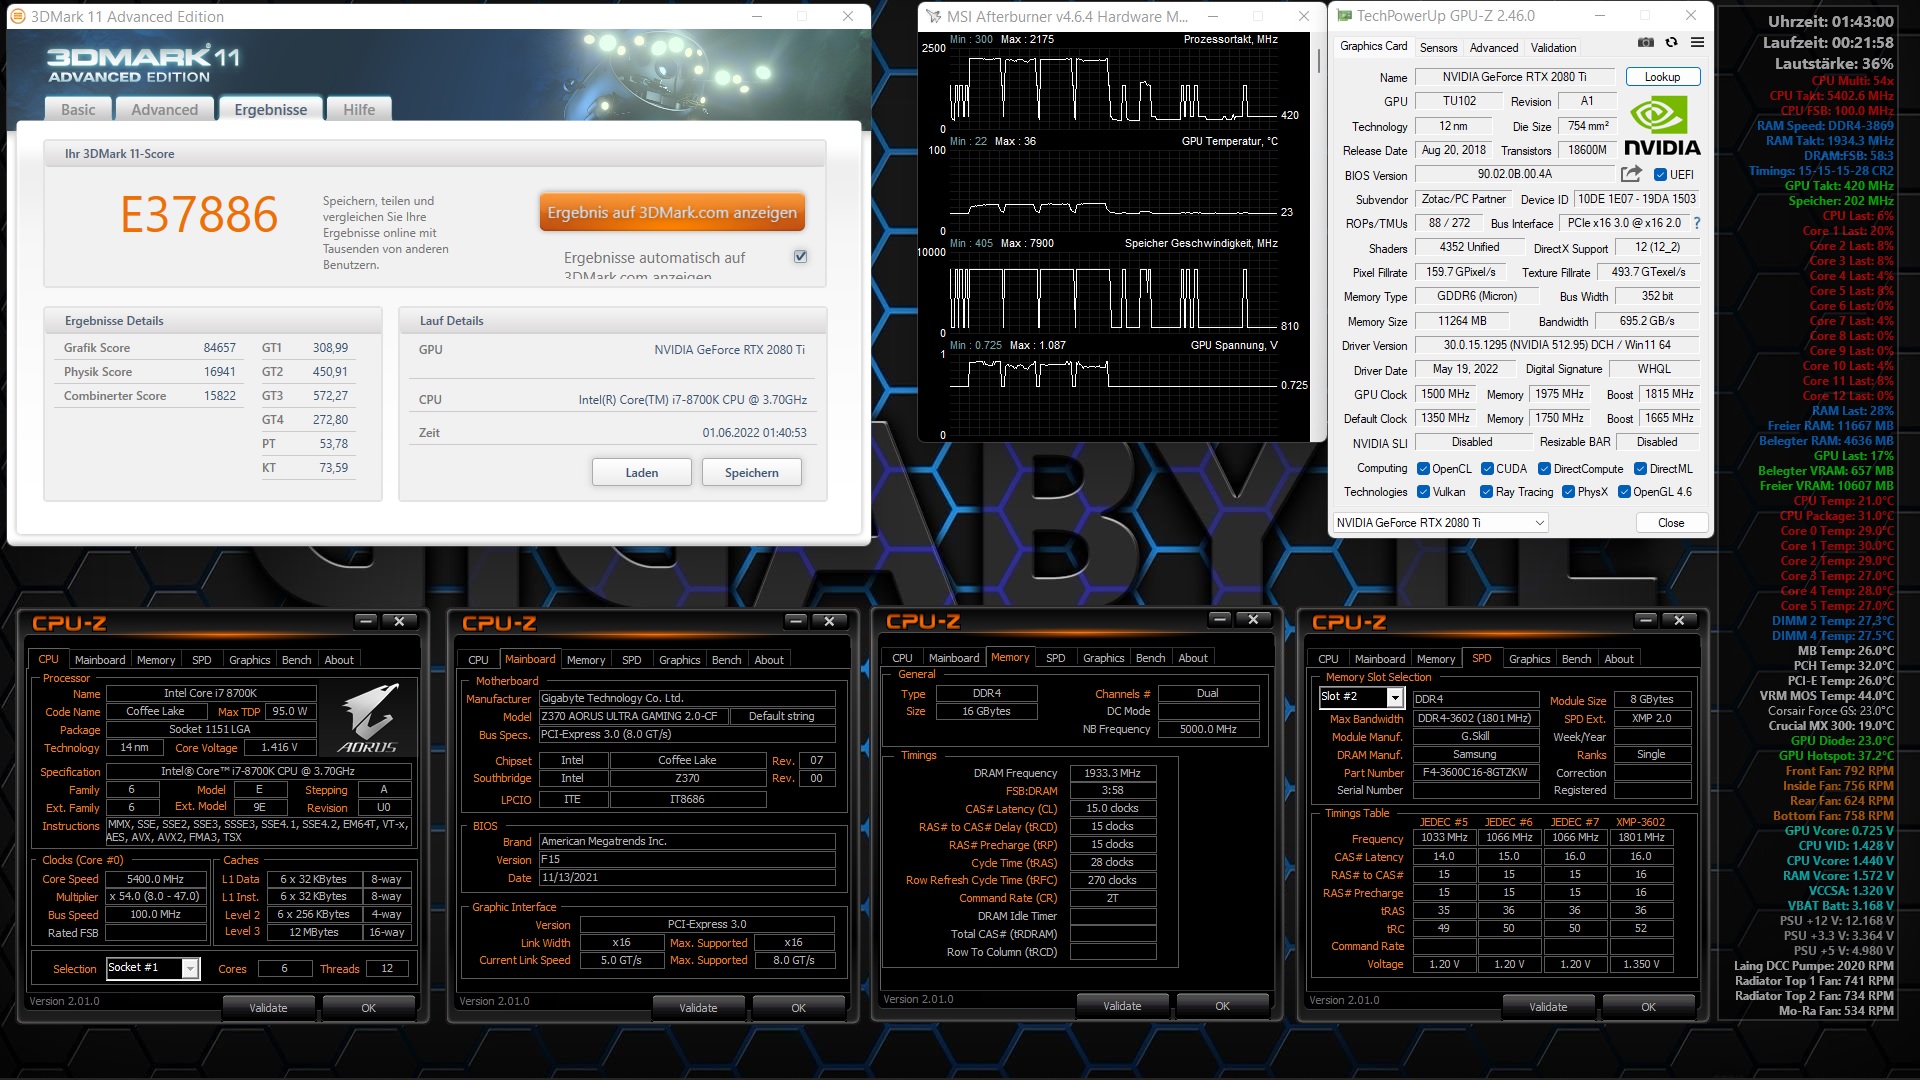
Task: Open About tab in the CPU-Z Mainboard window
Action: pos(769,660)
